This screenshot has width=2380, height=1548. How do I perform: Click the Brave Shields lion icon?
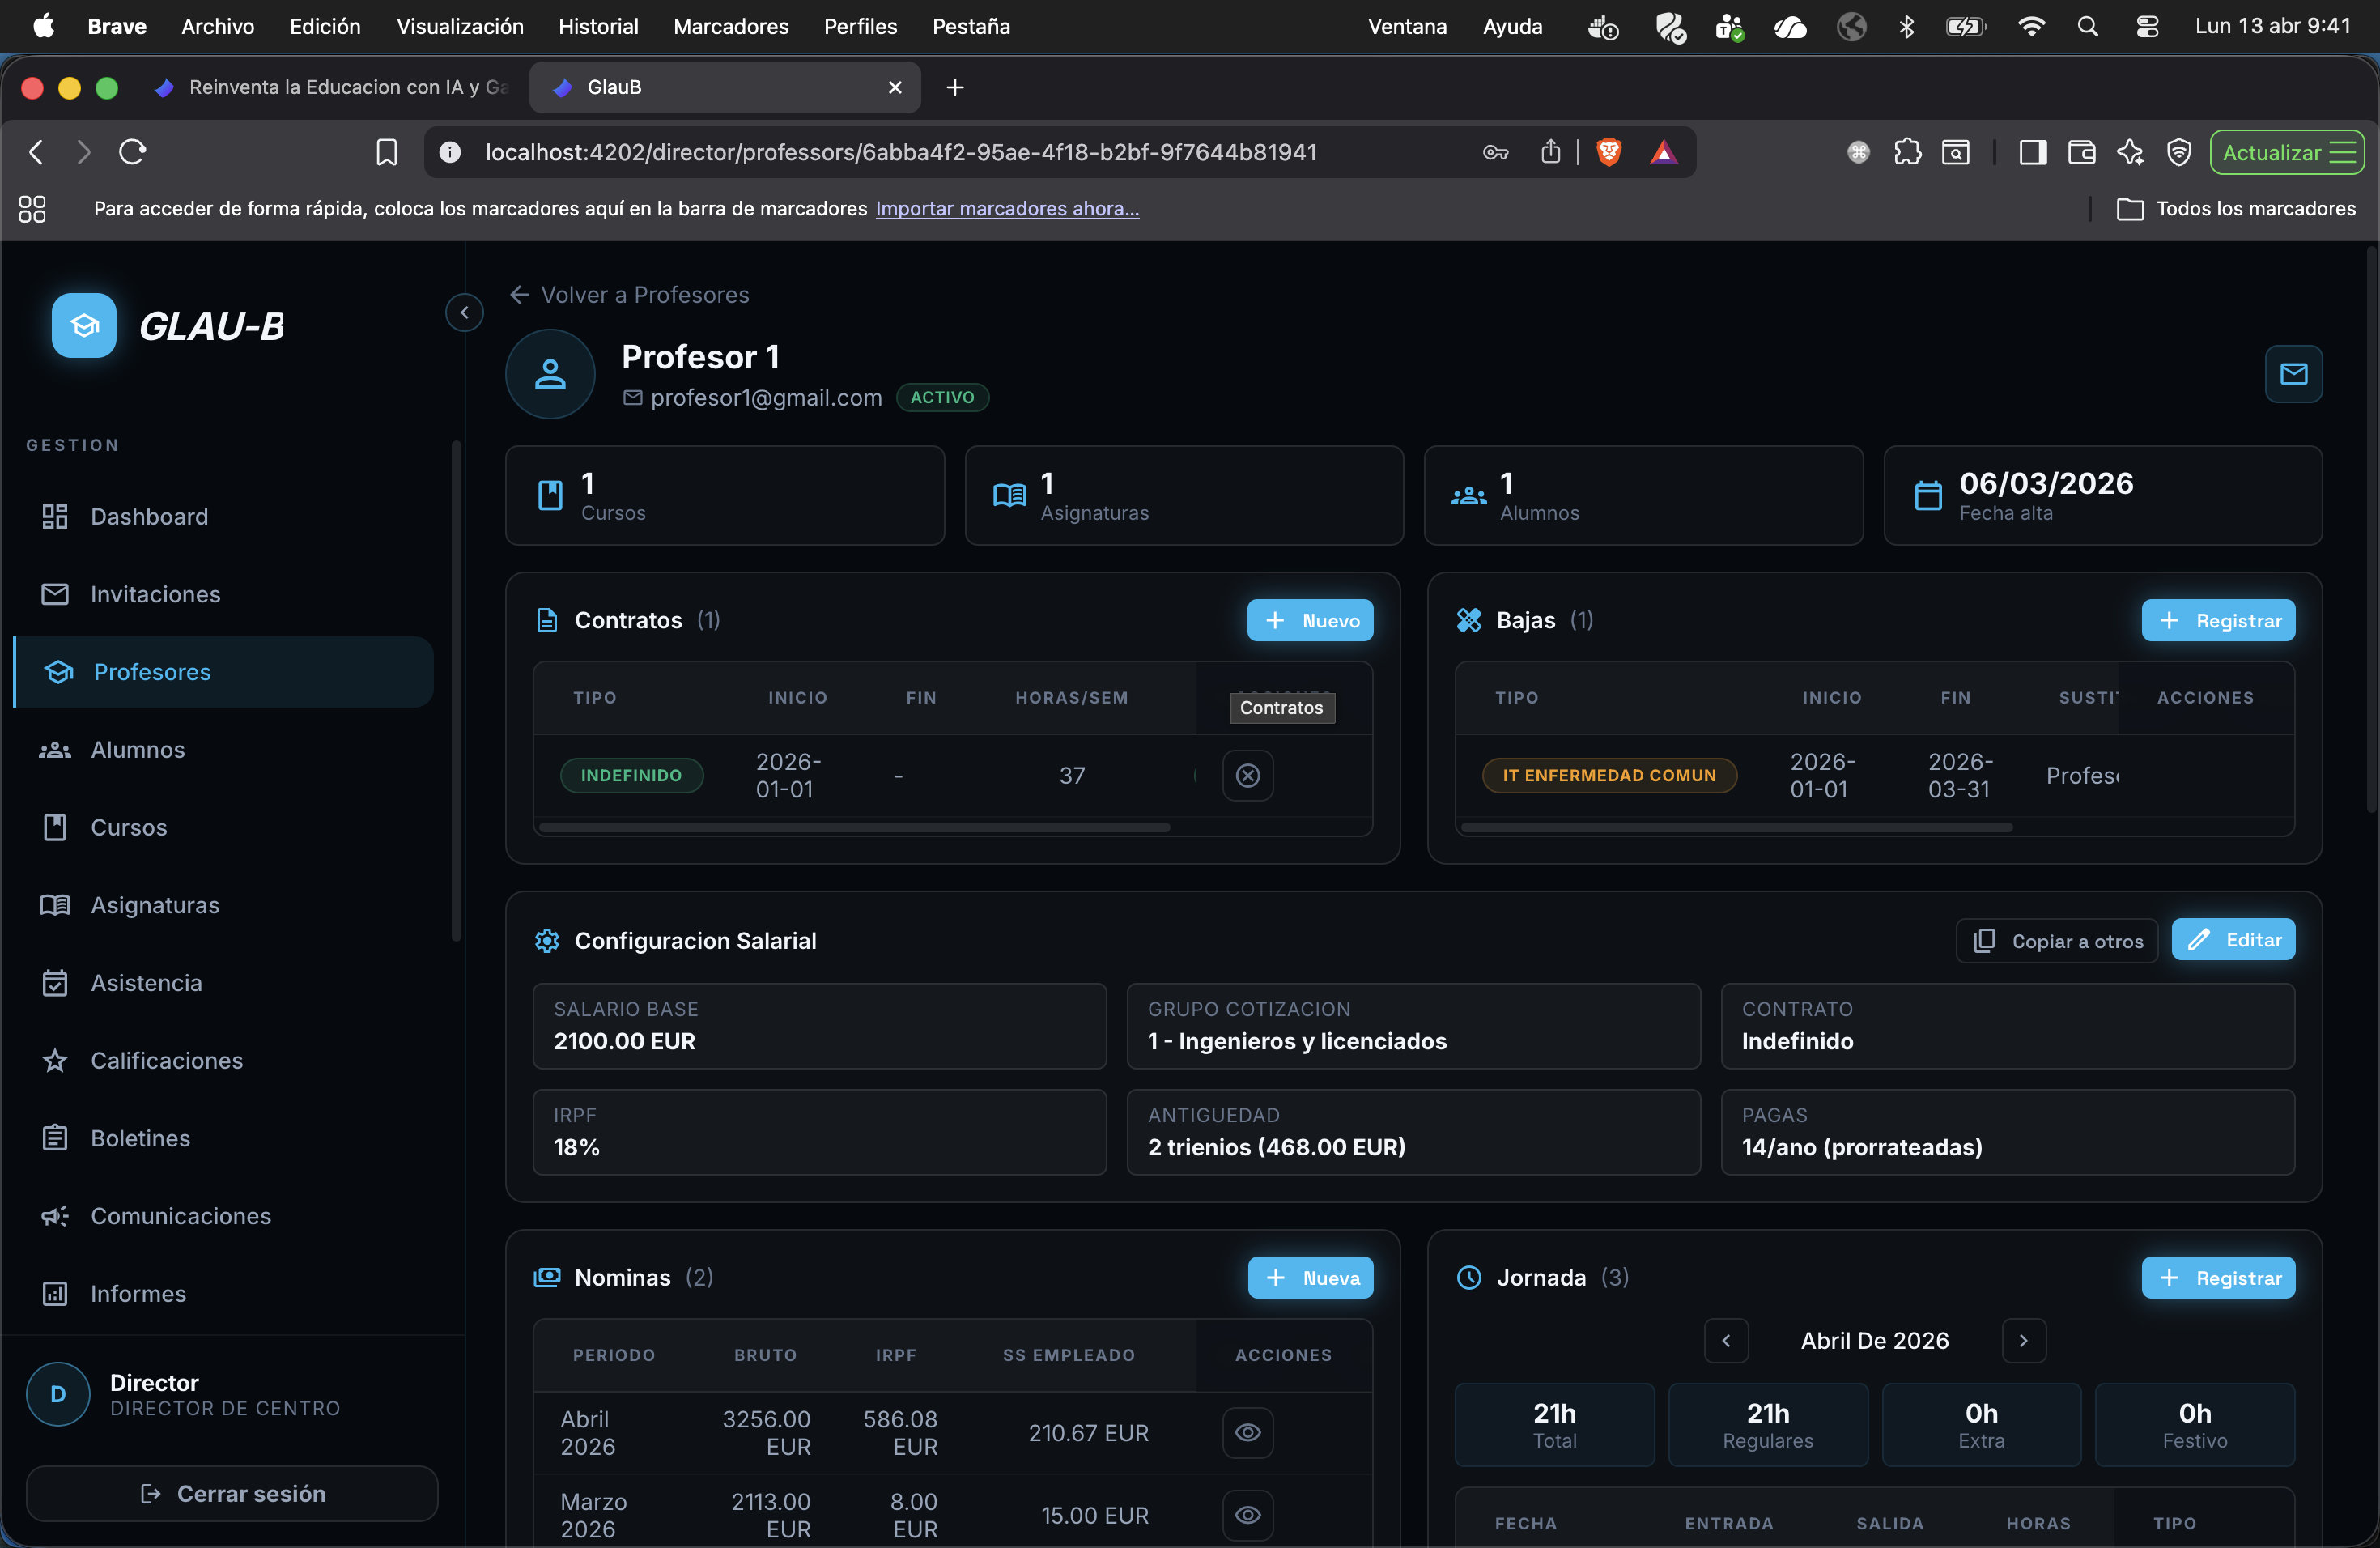coord(1608,152)
